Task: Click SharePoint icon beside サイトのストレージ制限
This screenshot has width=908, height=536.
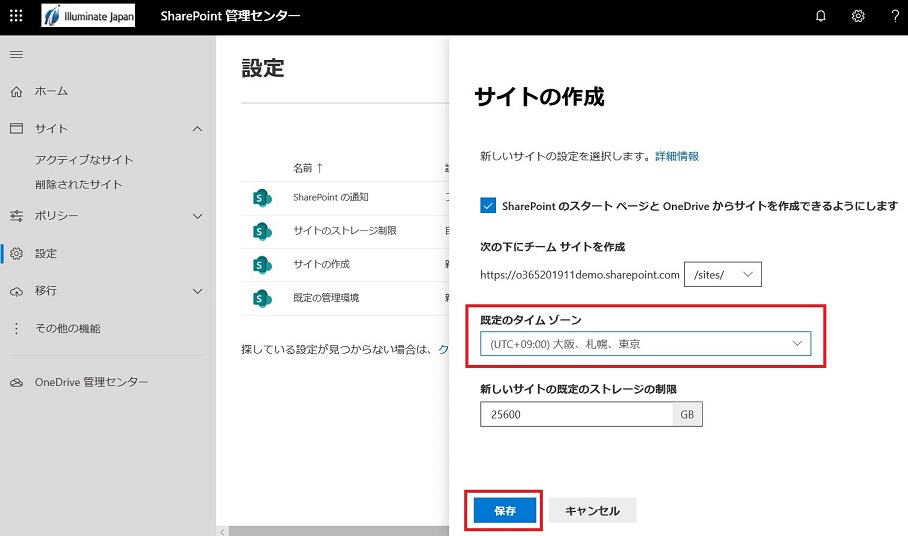Action: [x=262, y=232]
